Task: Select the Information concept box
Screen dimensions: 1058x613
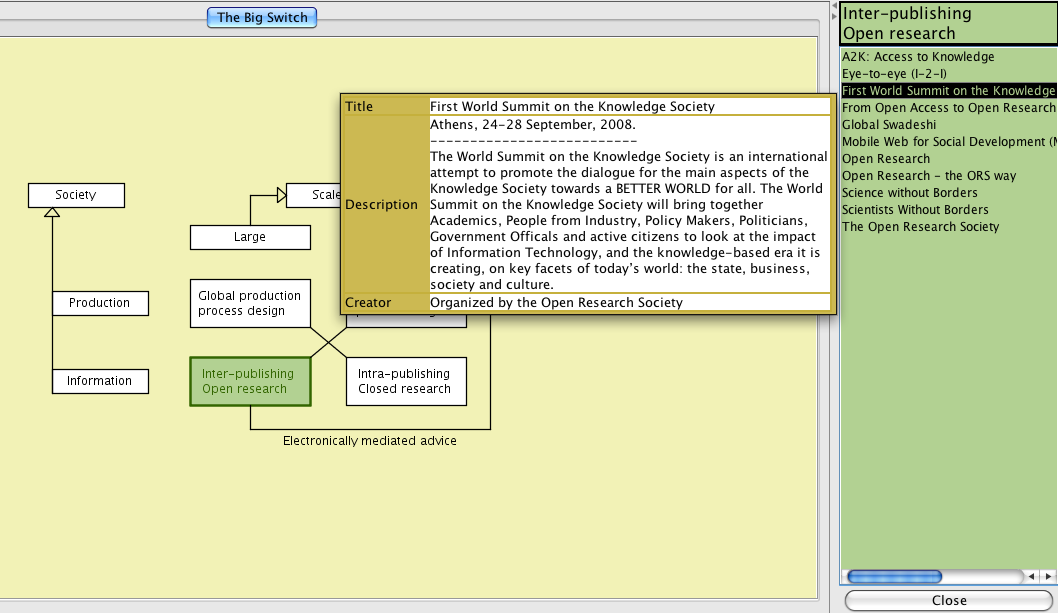Action: (99, 381)
